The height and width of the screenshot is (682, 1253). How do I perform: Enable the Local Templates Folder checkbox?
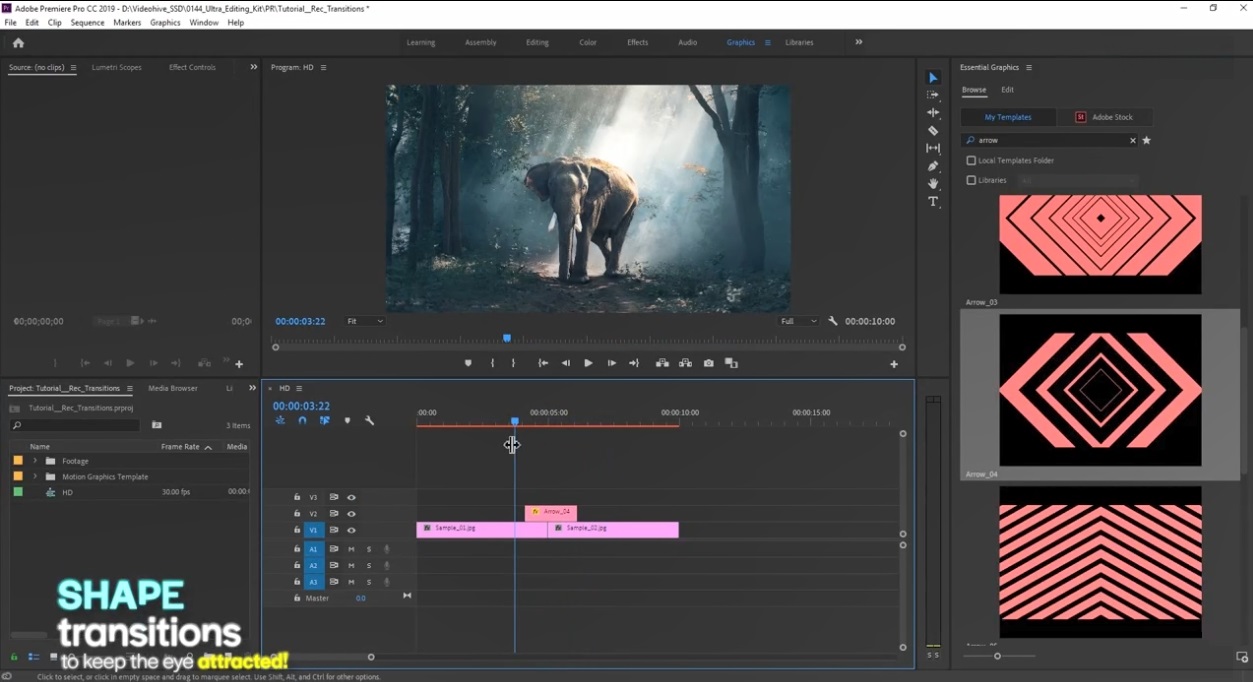[x=971, y=160]
